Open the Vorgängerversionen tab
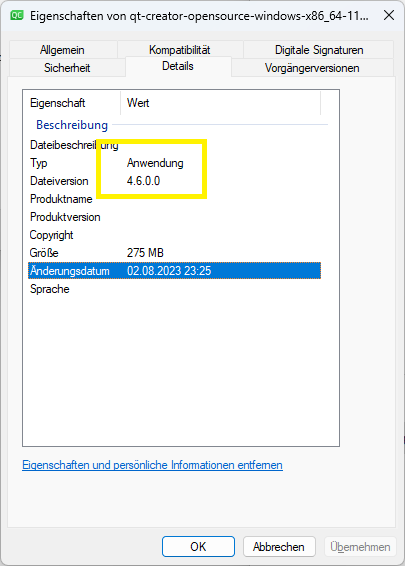 (x=312, y=68)
